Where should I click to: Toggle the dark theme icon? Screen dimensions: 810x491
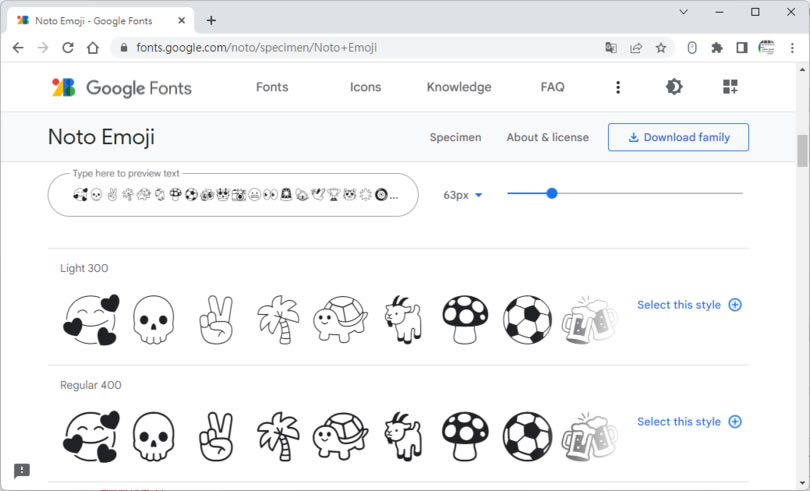click(674, 87)
